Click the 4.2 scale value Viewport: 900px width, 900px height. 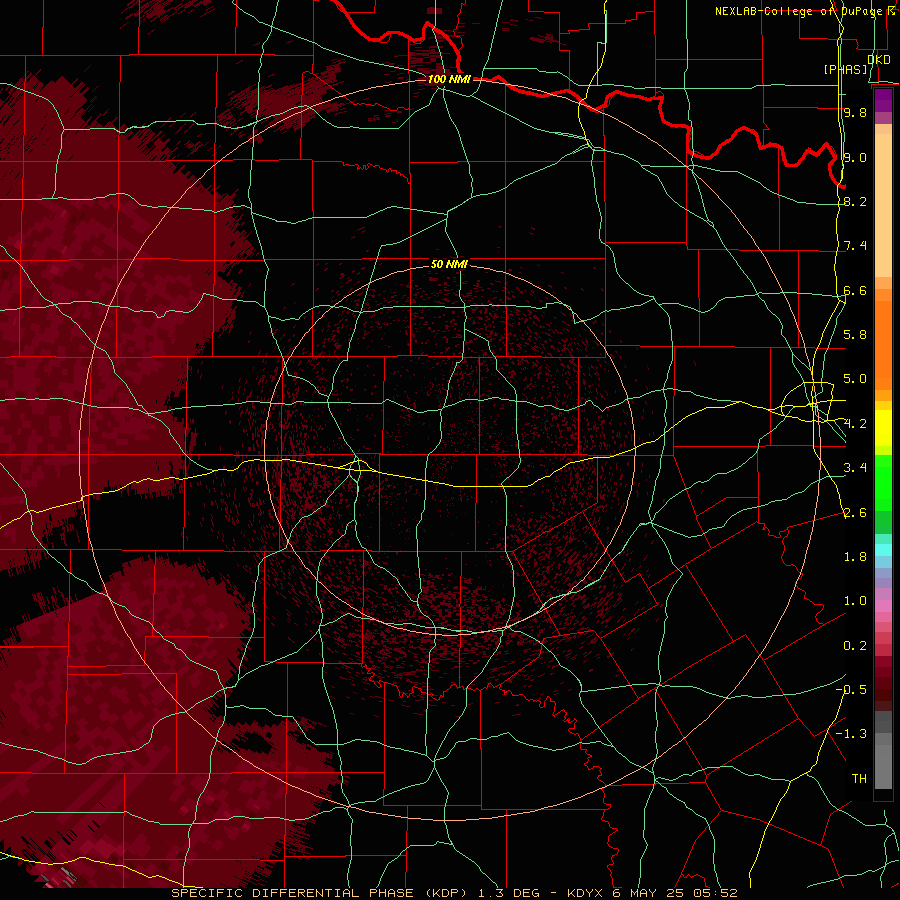click(x=855, y=424)
